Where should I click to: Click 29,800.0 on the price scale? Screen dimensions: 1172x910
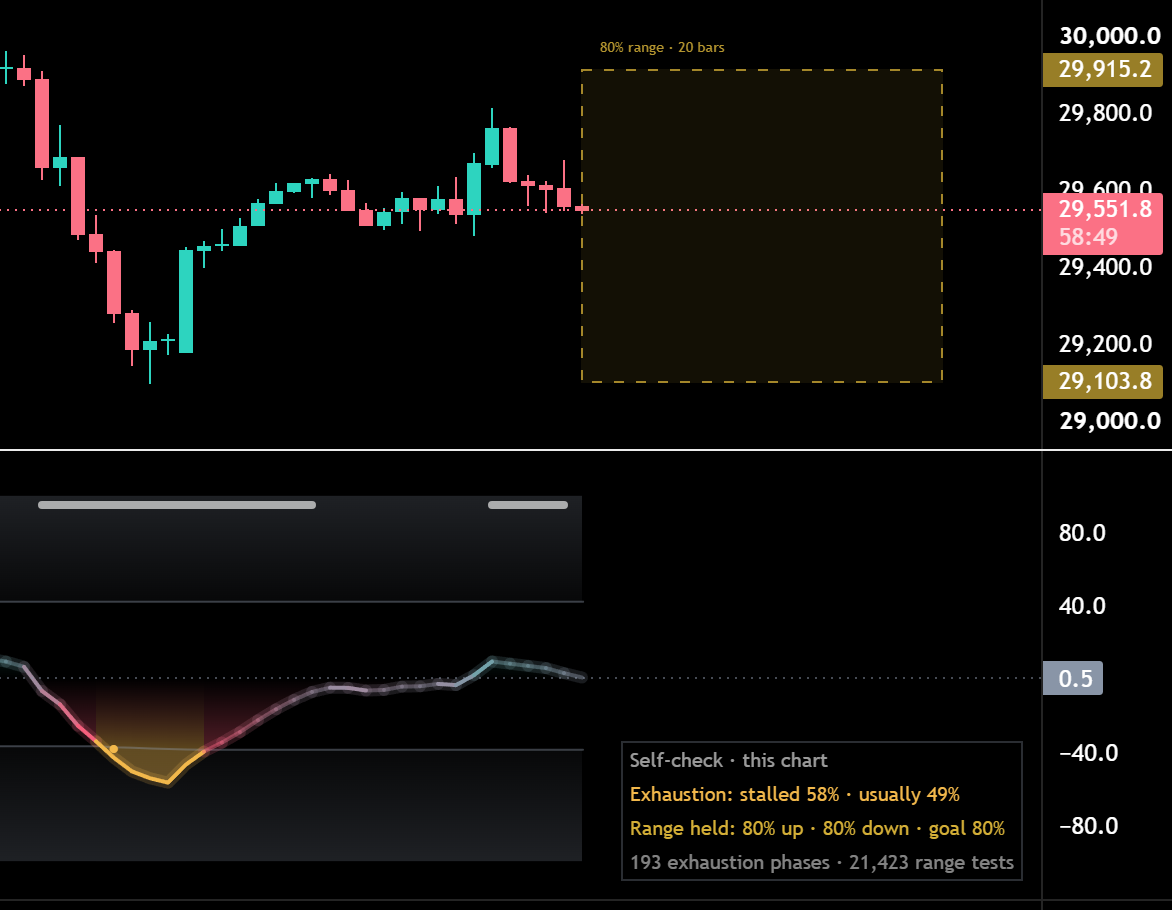click(x=1105, y=113)
